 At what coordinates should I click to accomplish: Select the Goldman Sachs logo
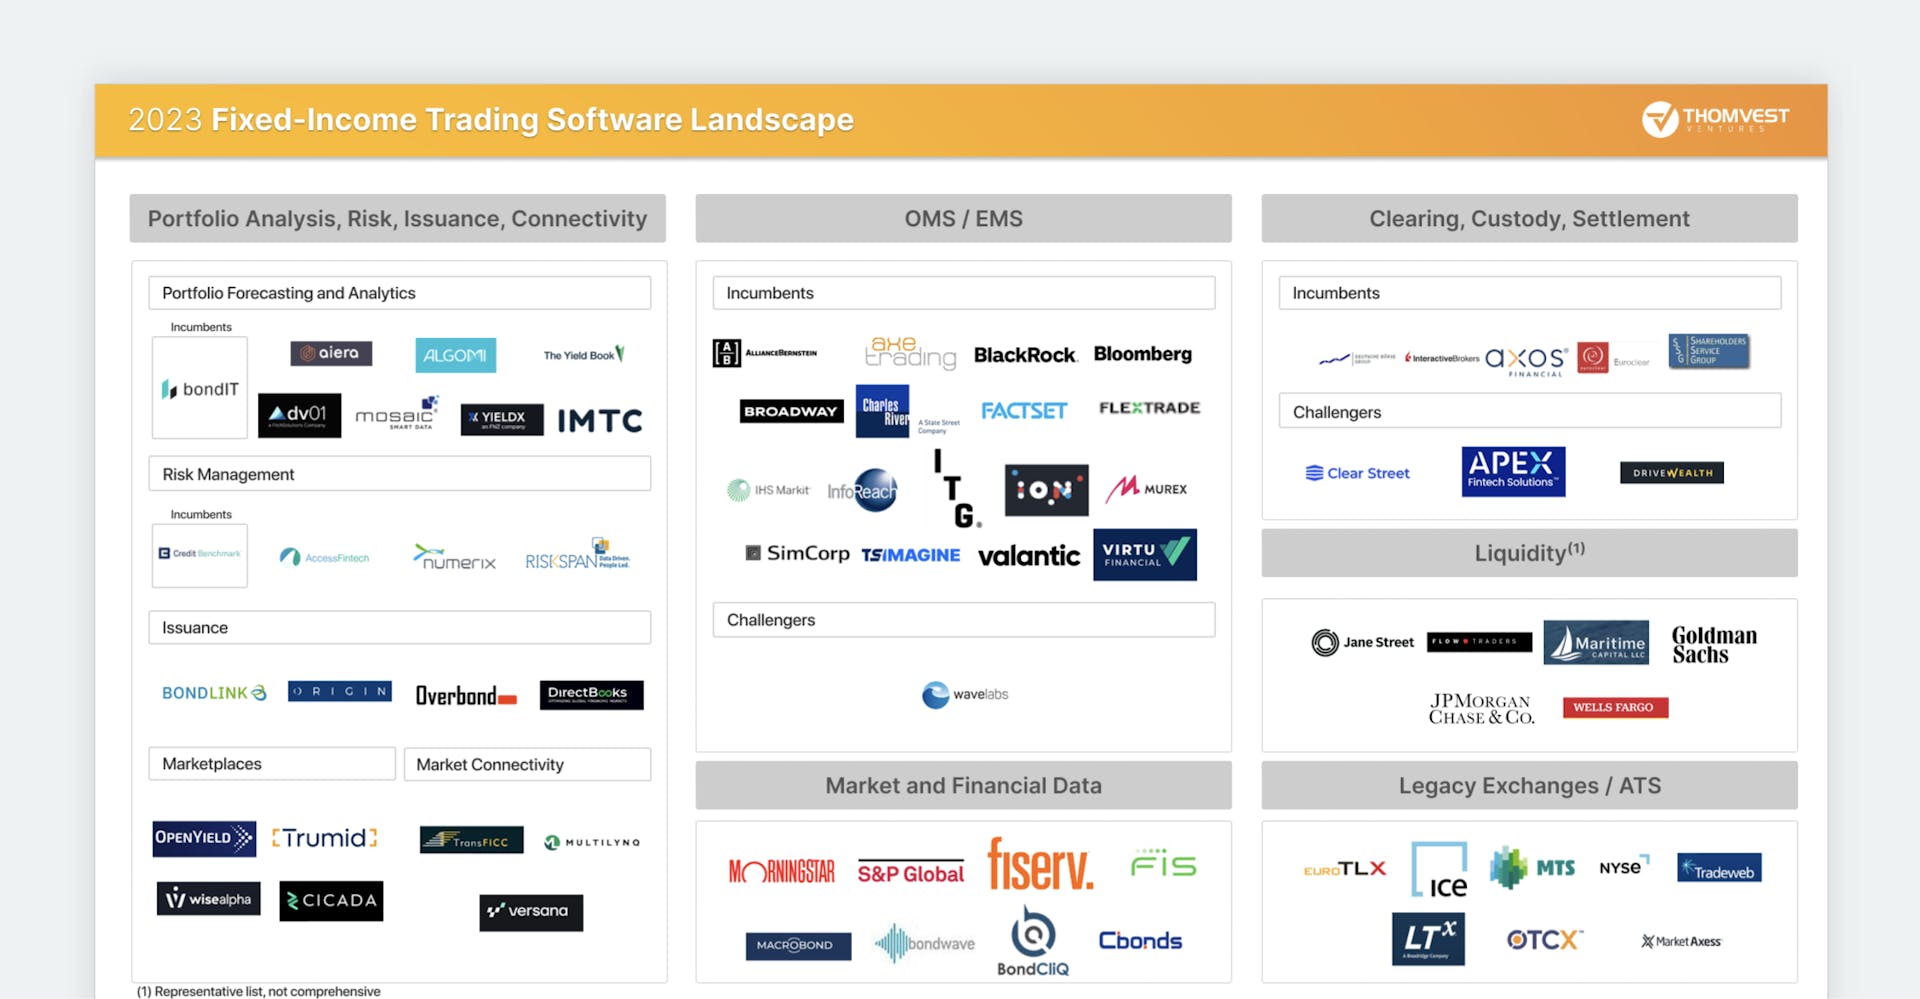[x=1714, y=645]
